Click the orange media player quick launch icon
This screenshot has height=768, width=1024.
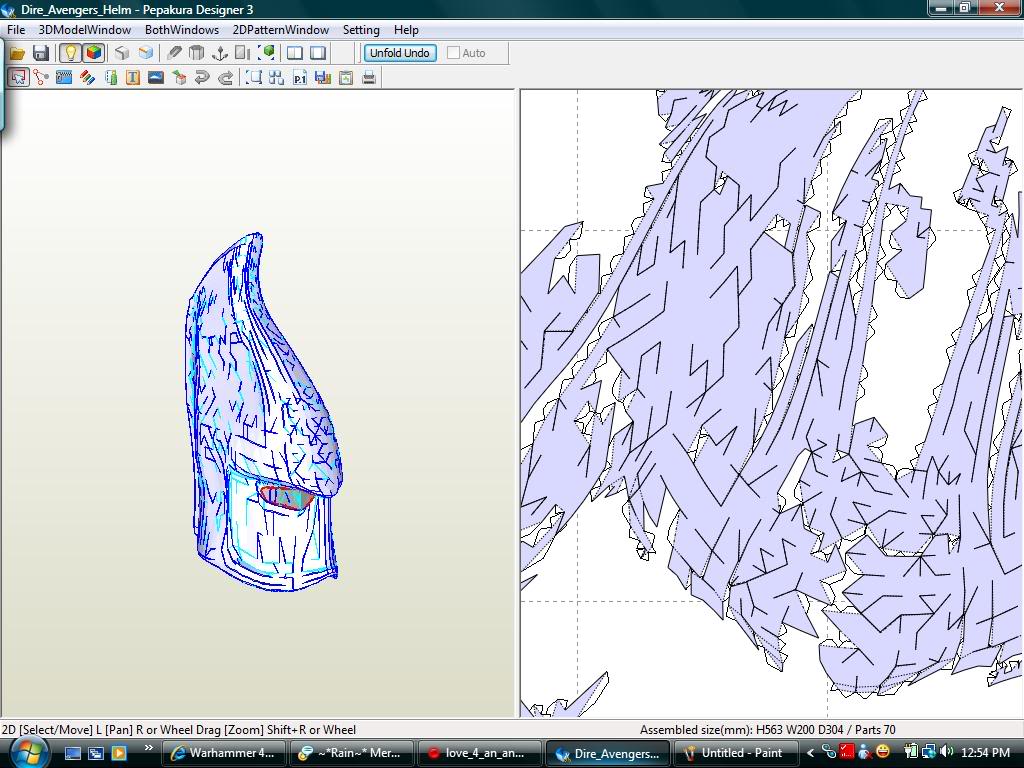click(x=119, y=753)
